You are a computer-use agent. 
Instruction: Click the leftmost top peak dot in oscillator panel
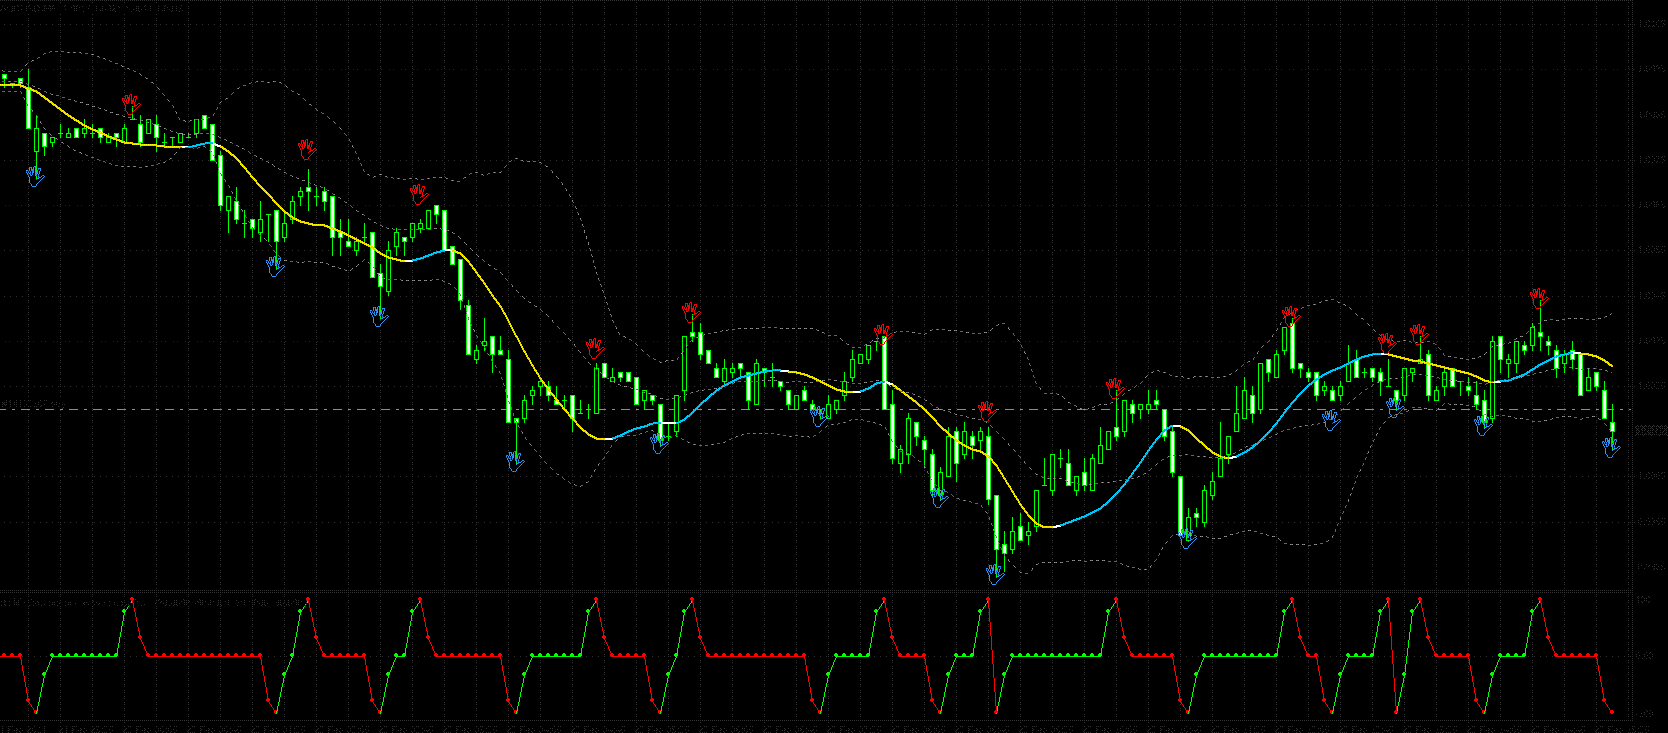(132, 600)
